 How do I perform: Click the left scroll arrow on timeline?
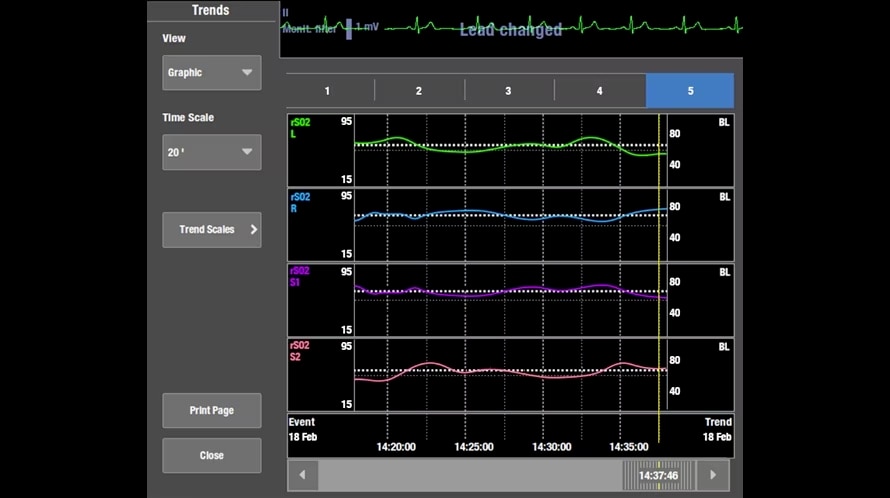pos(302,474)
